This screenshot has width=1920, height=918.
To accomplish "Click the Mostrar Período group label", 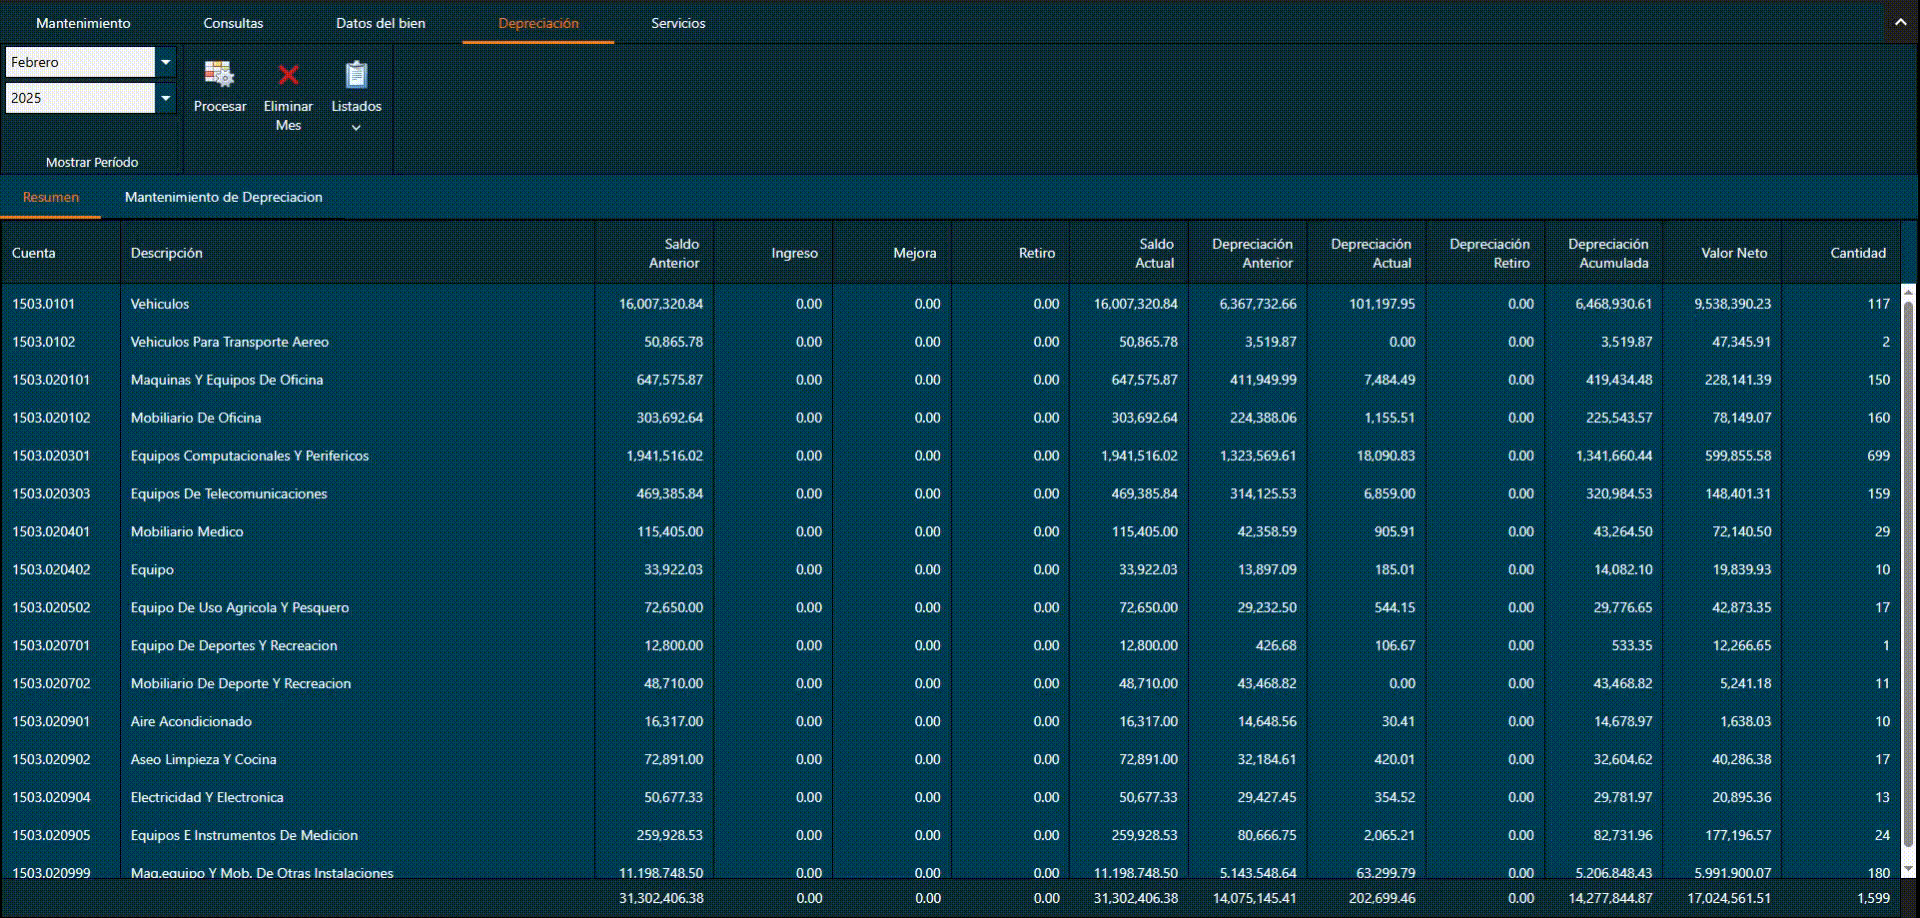I will pos(92,162).
